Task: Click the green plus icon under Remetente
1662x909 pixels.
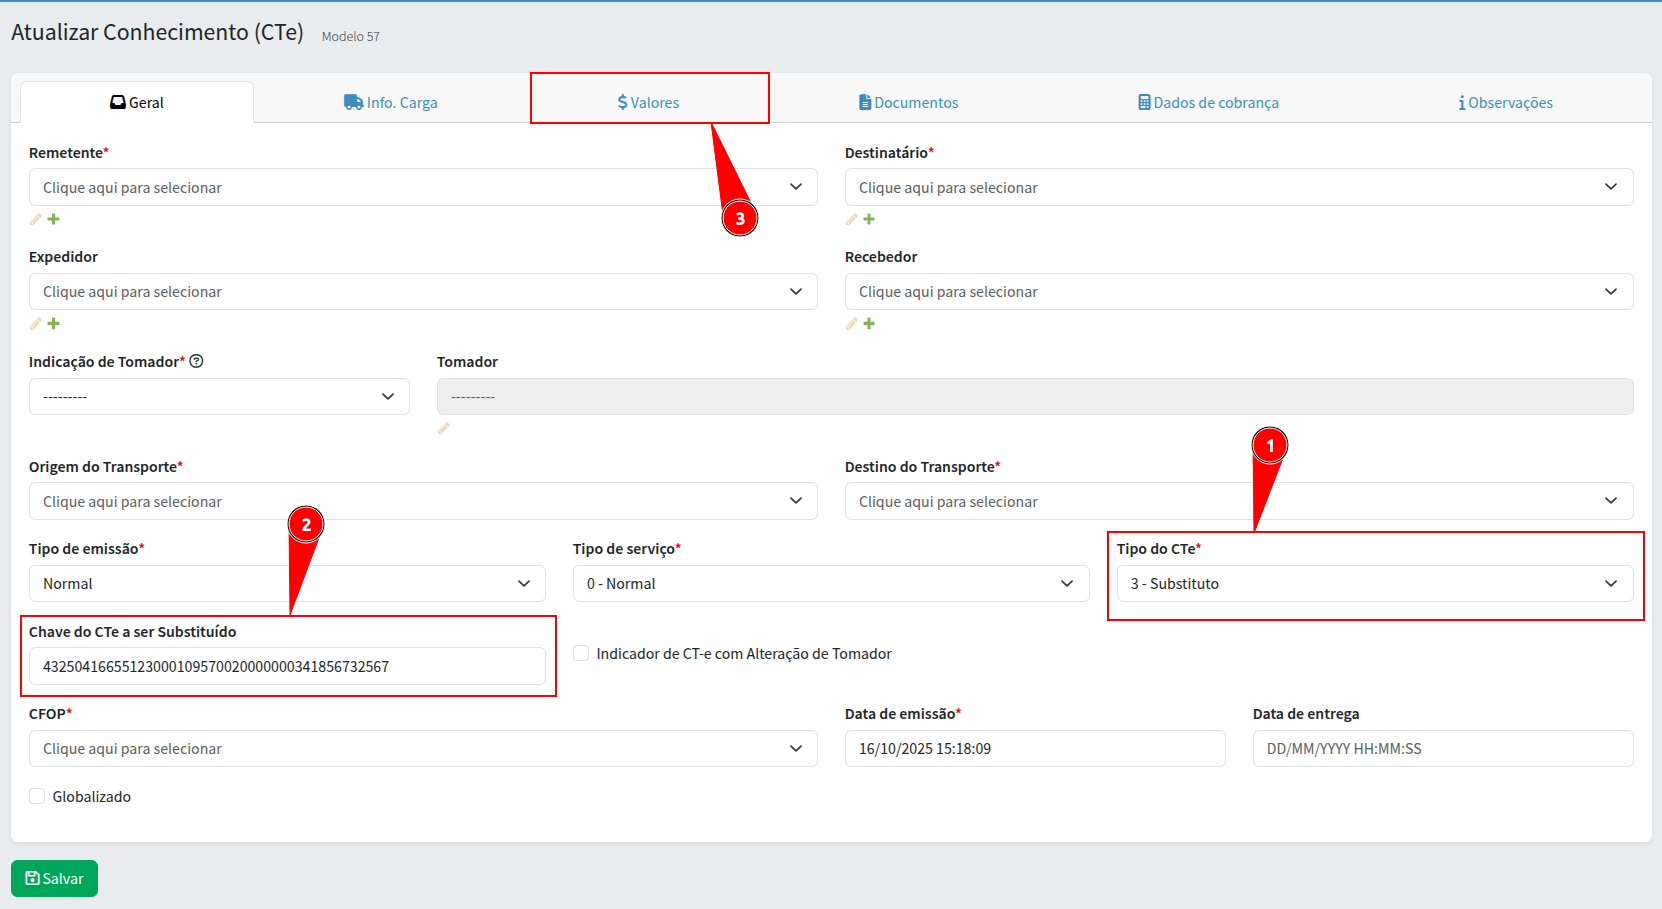Action: [x=54, y=219]
